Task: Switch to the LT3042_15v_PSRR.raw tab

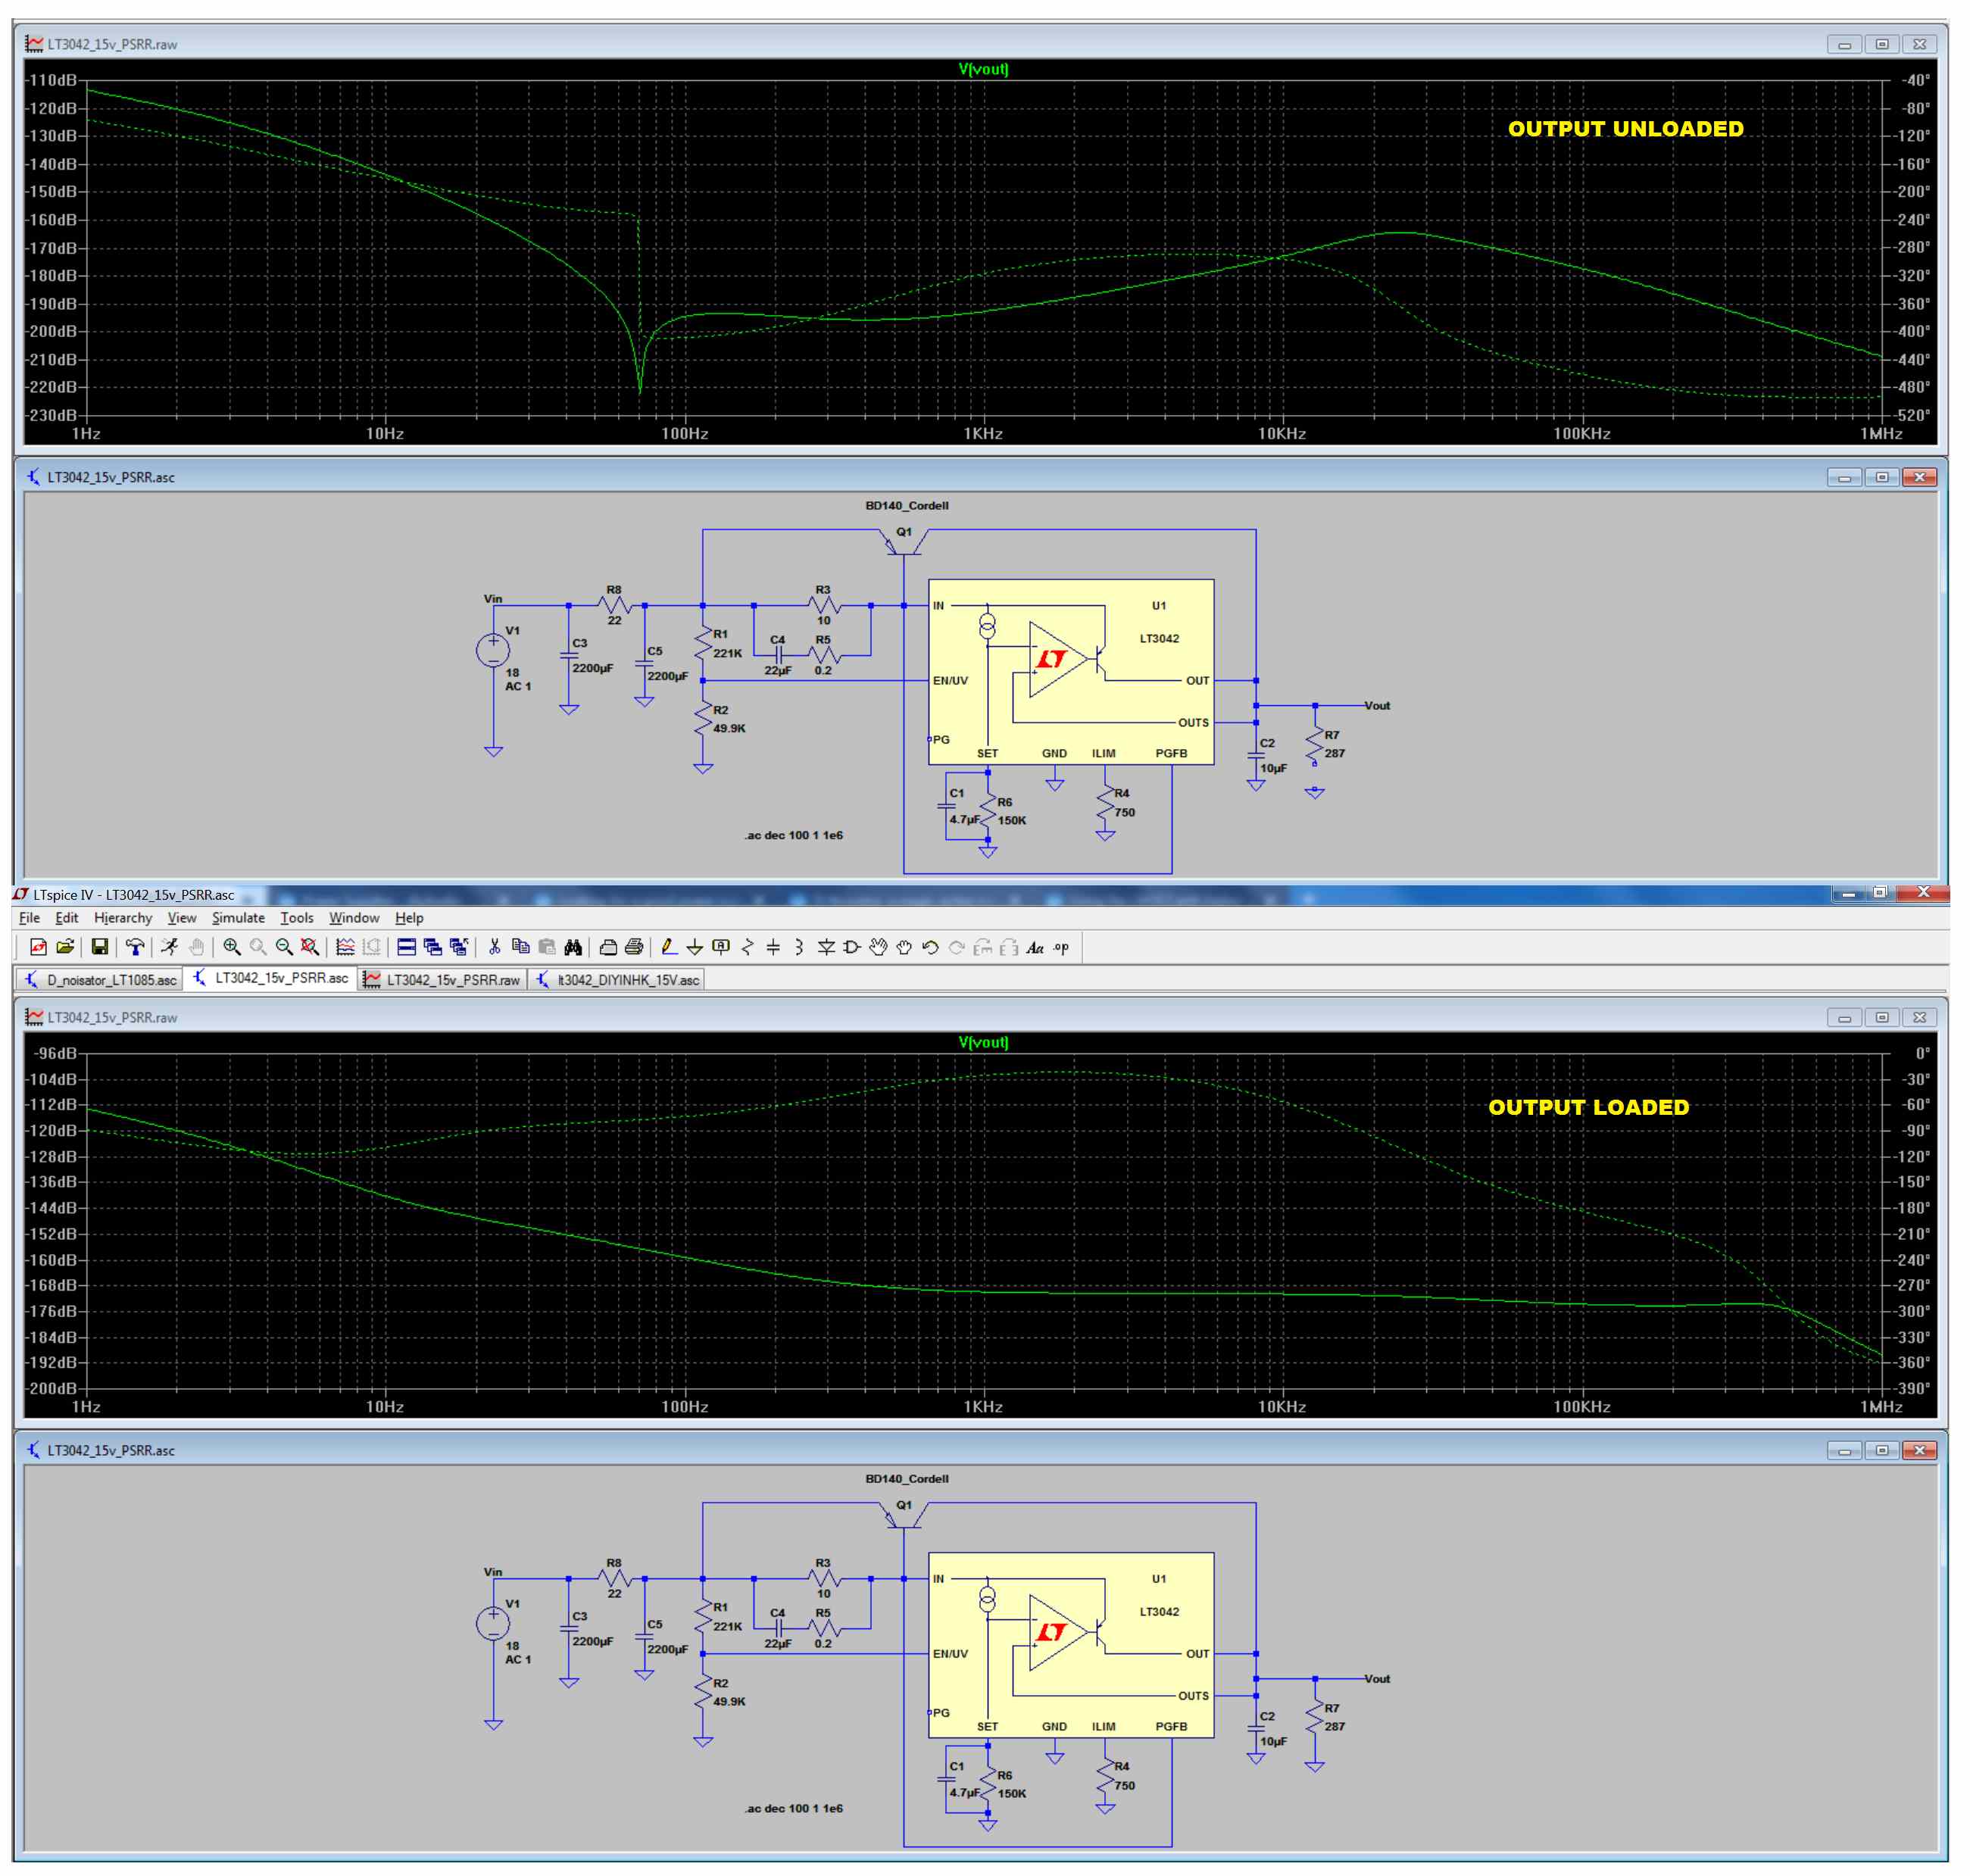Action: [442, 979]
